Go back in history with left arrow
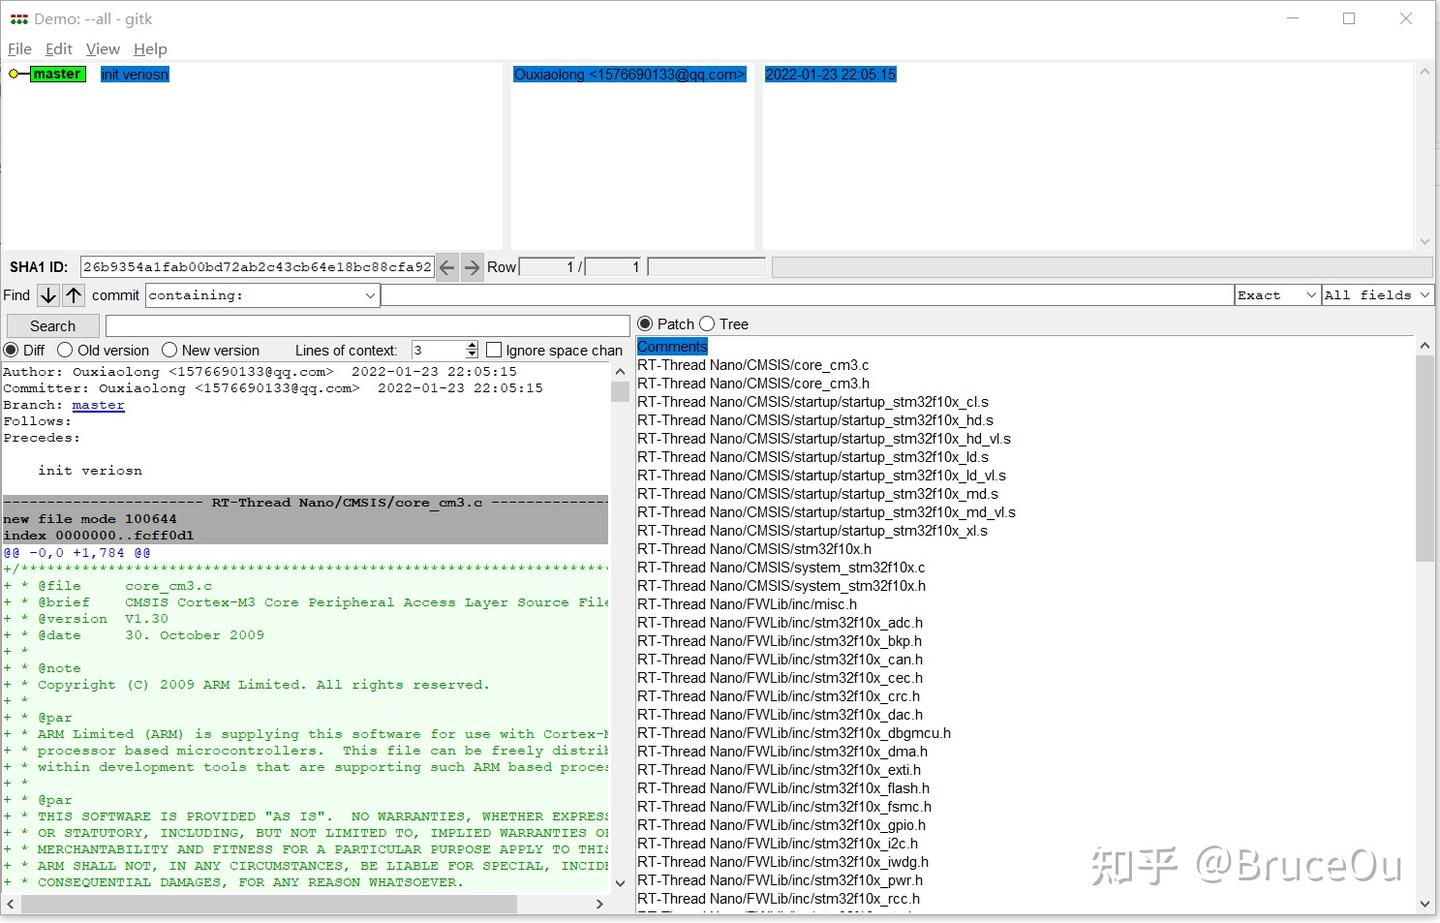 (x=447, y=267)
